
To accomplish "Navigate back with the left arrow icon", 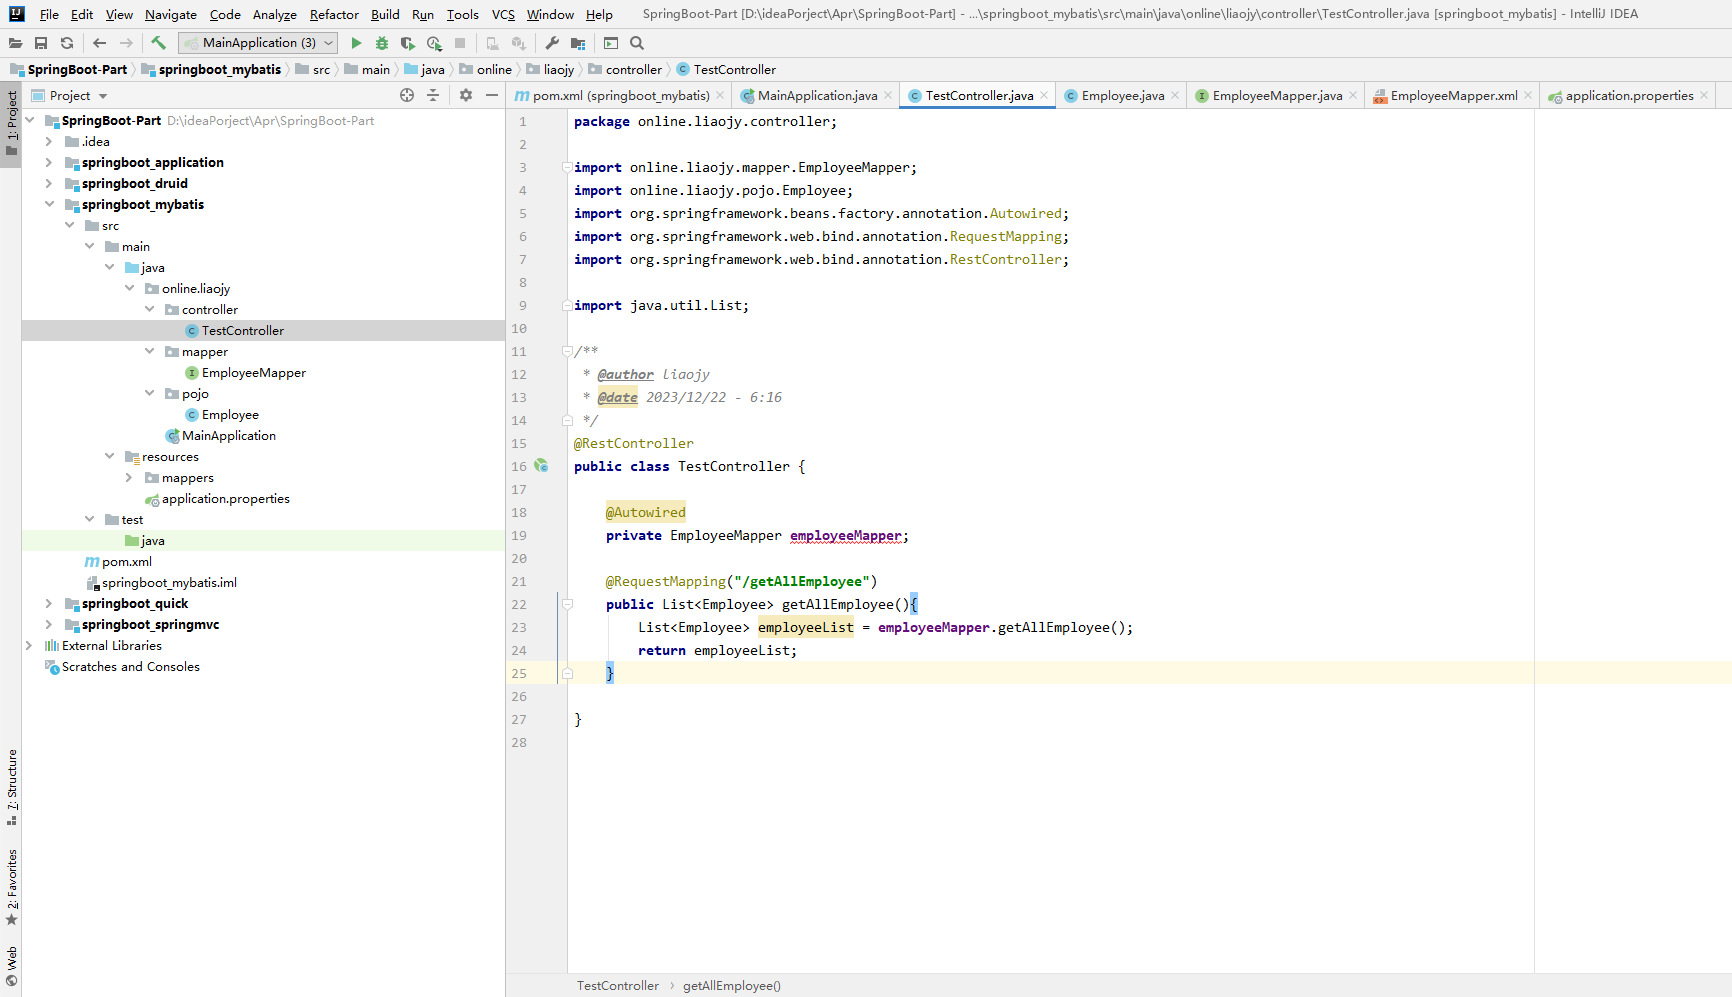I will pos(99,43).
